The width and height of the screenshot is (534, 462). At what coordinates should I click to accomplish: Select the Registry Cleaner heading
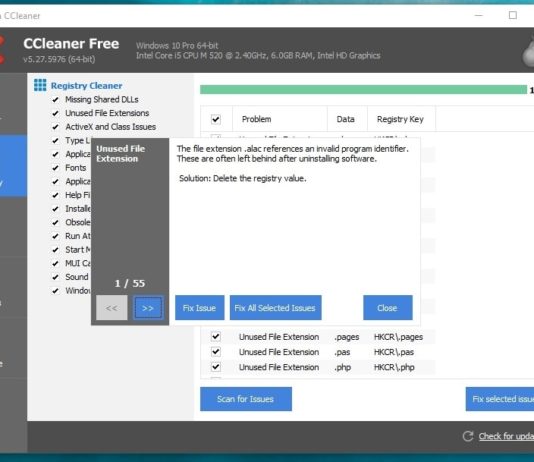pyautogui.click(x=87, y=86)
